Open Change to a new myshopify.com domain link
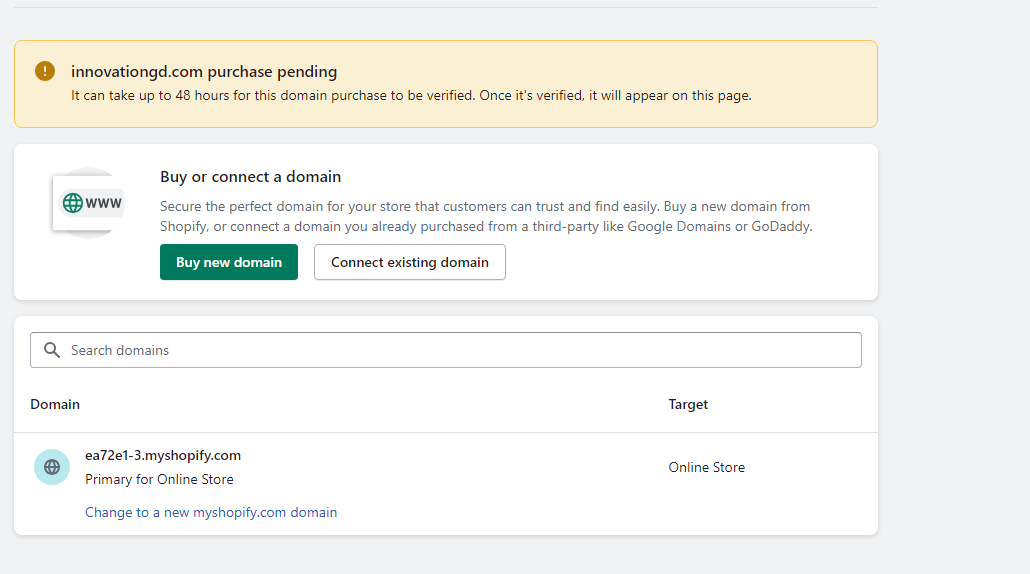This screenshot has height=574, width=1030. pyautogui.click(x=211, y=512)
